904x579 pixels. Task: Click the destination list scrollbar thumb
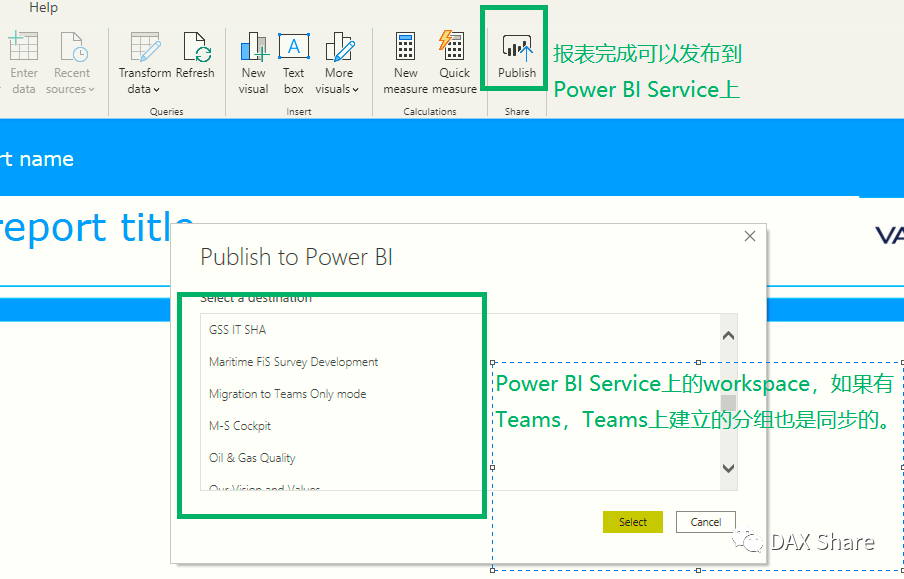coord(729,403)
